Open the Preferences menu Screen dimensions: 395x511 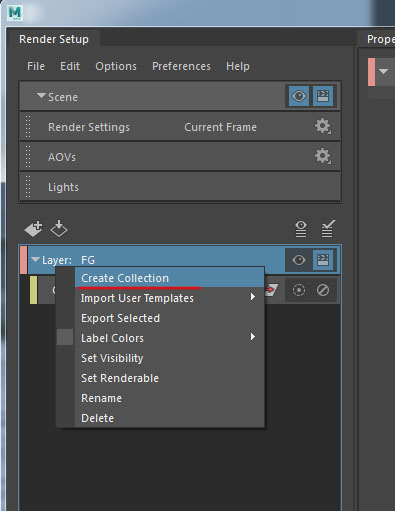pyautogui.click(x=181, y=66)
